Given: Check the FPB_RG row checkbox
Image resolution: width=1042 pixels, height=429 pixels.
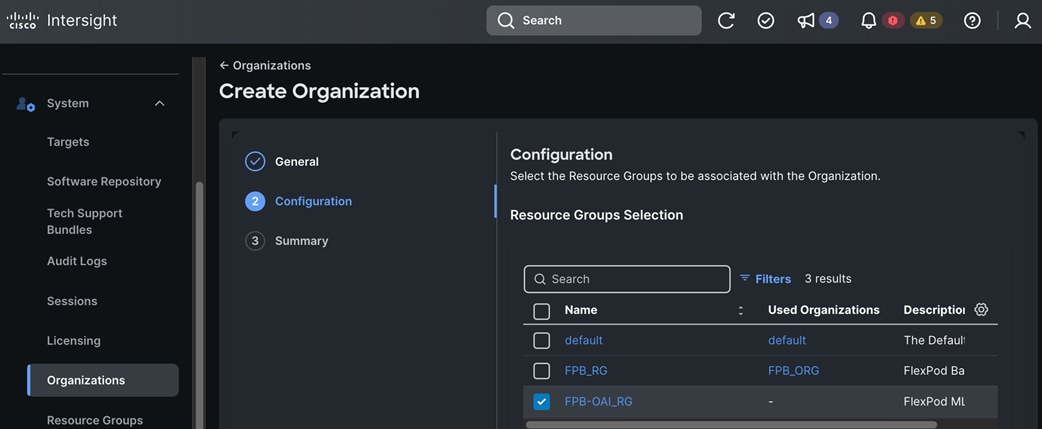Looking at the screenshot, I should [542, 371].
